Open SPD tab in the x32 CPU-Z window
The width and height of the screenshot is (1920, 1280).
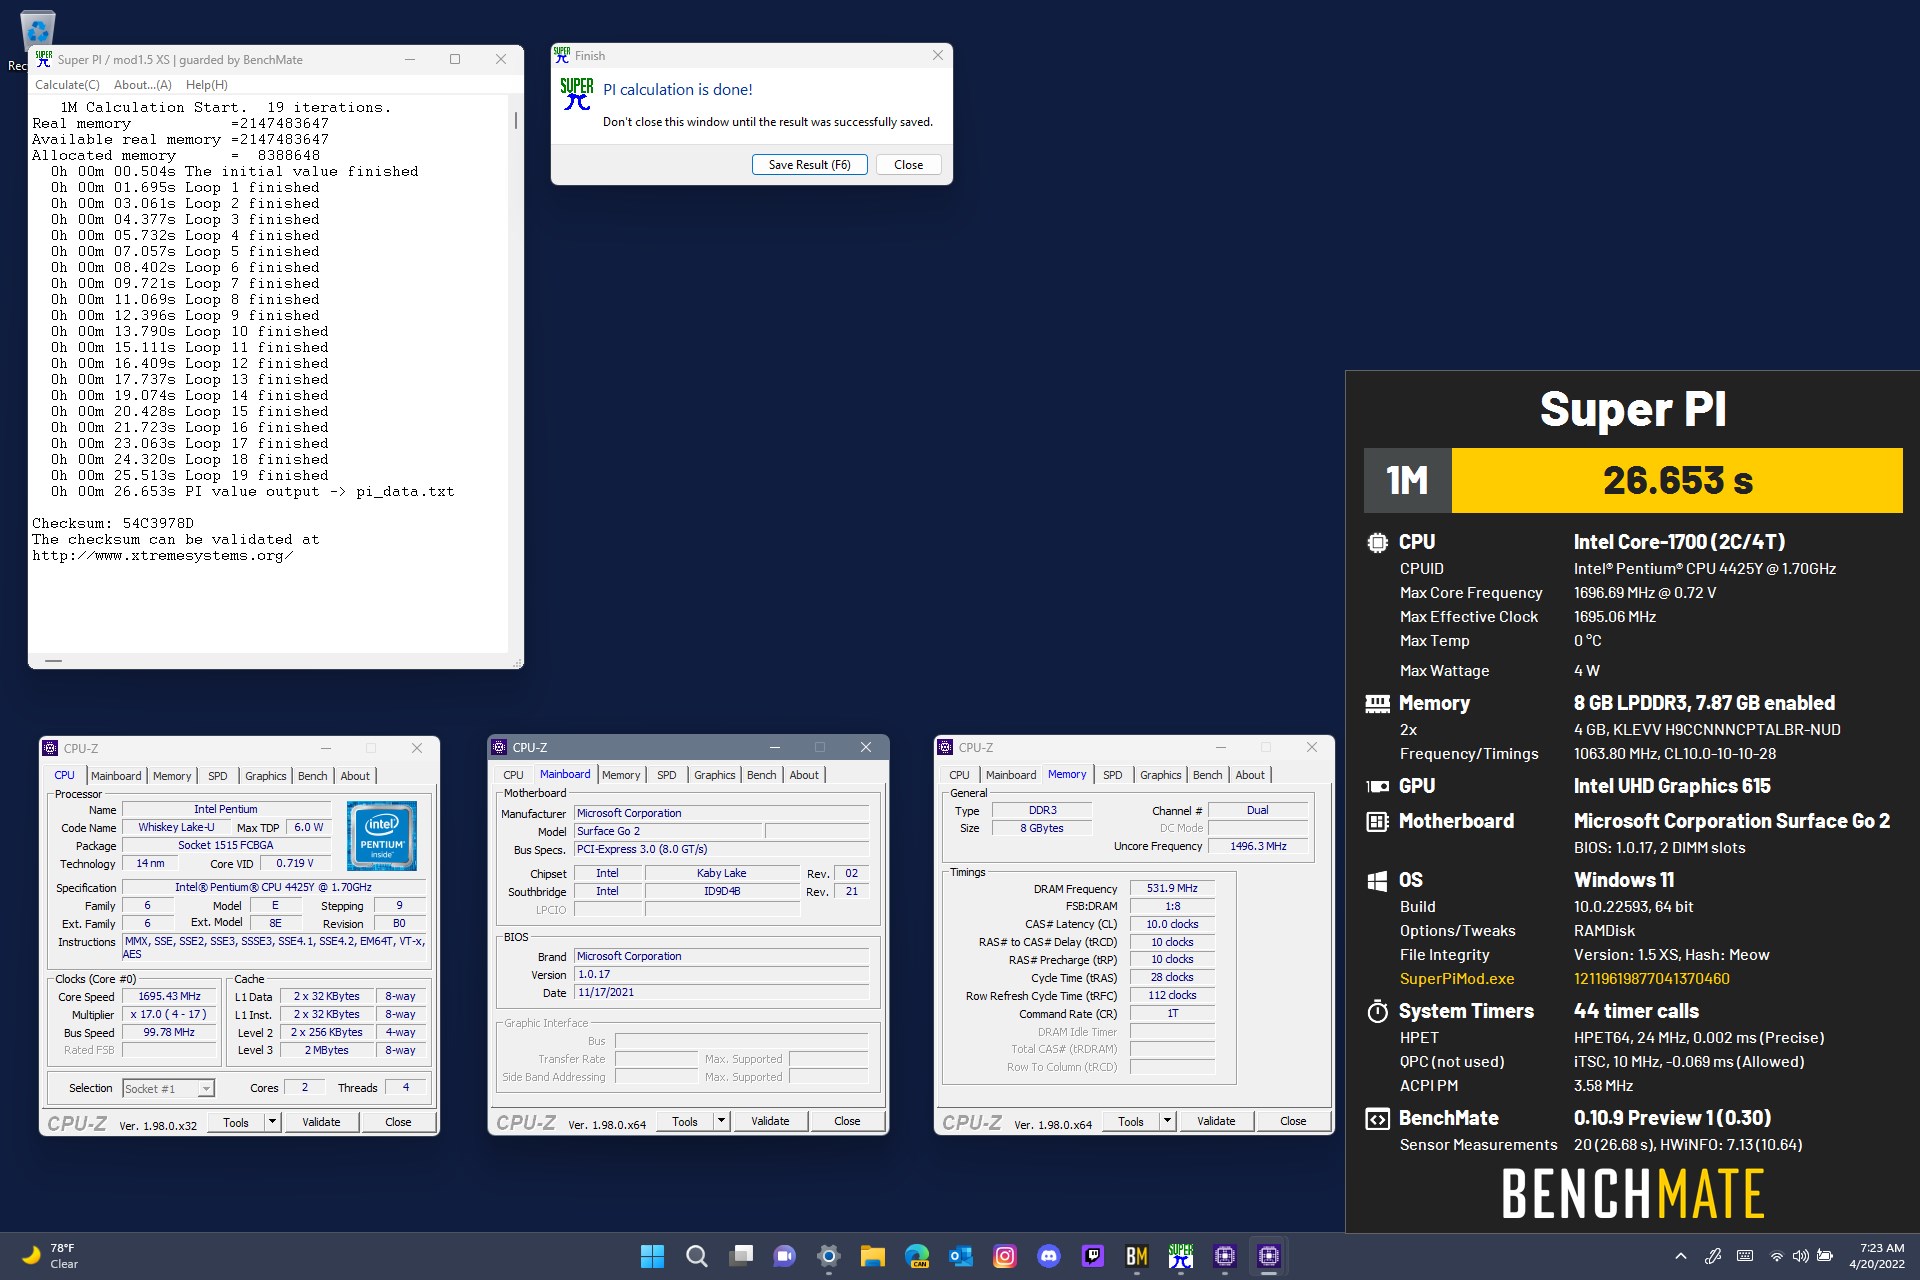[x=218, y=776]
